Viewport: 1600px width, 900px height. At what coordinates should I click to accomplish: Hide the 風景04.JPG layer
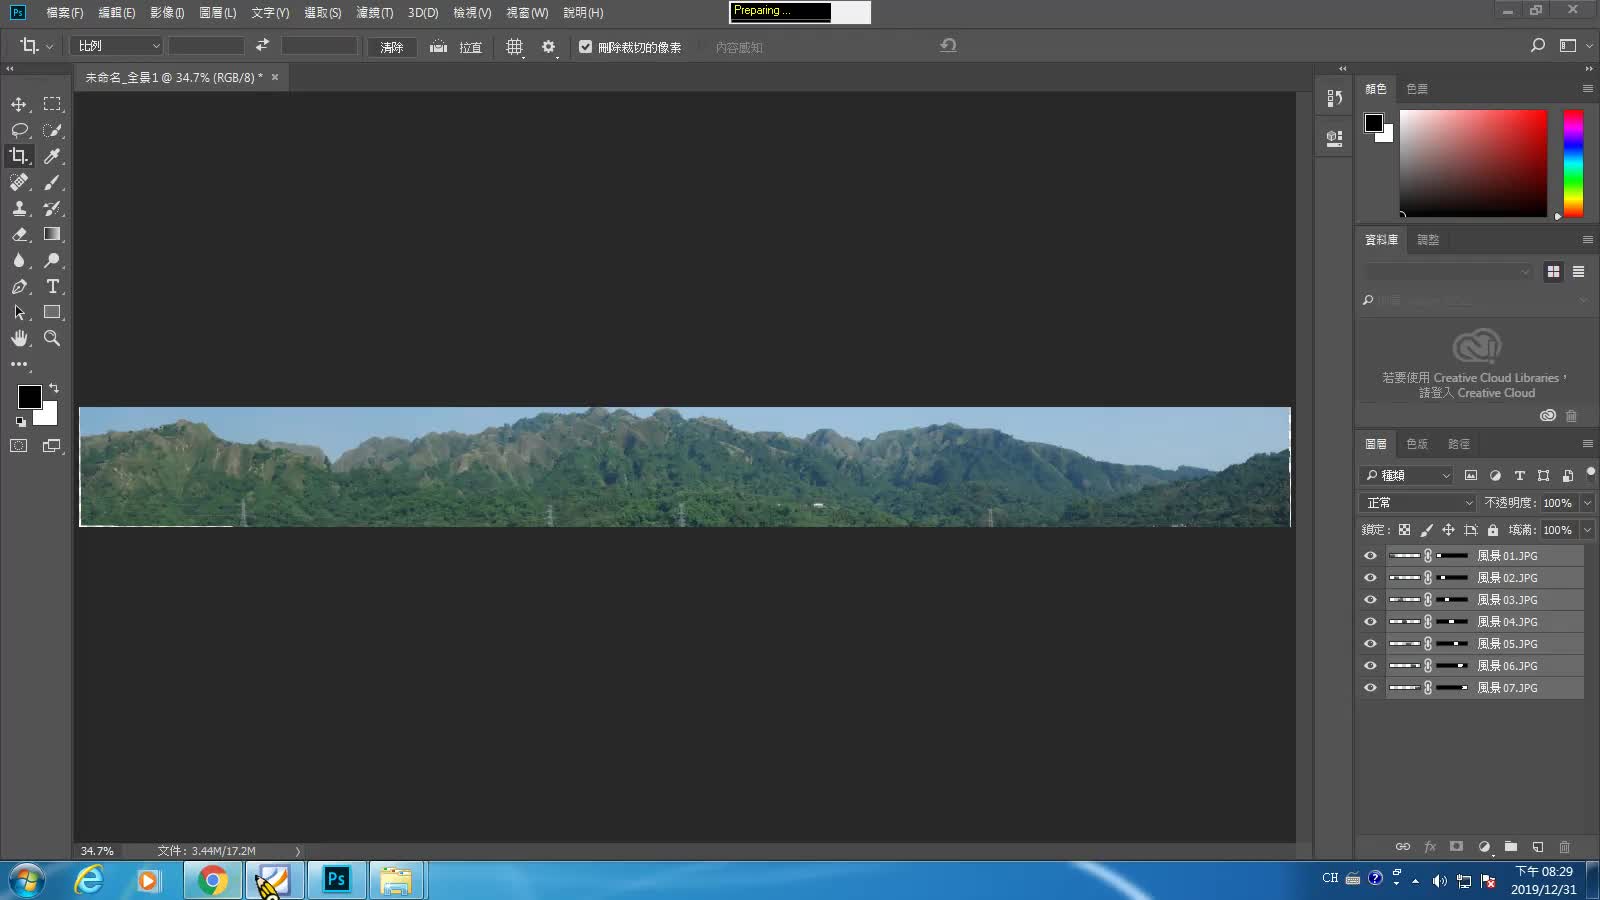click(1370, 622)
